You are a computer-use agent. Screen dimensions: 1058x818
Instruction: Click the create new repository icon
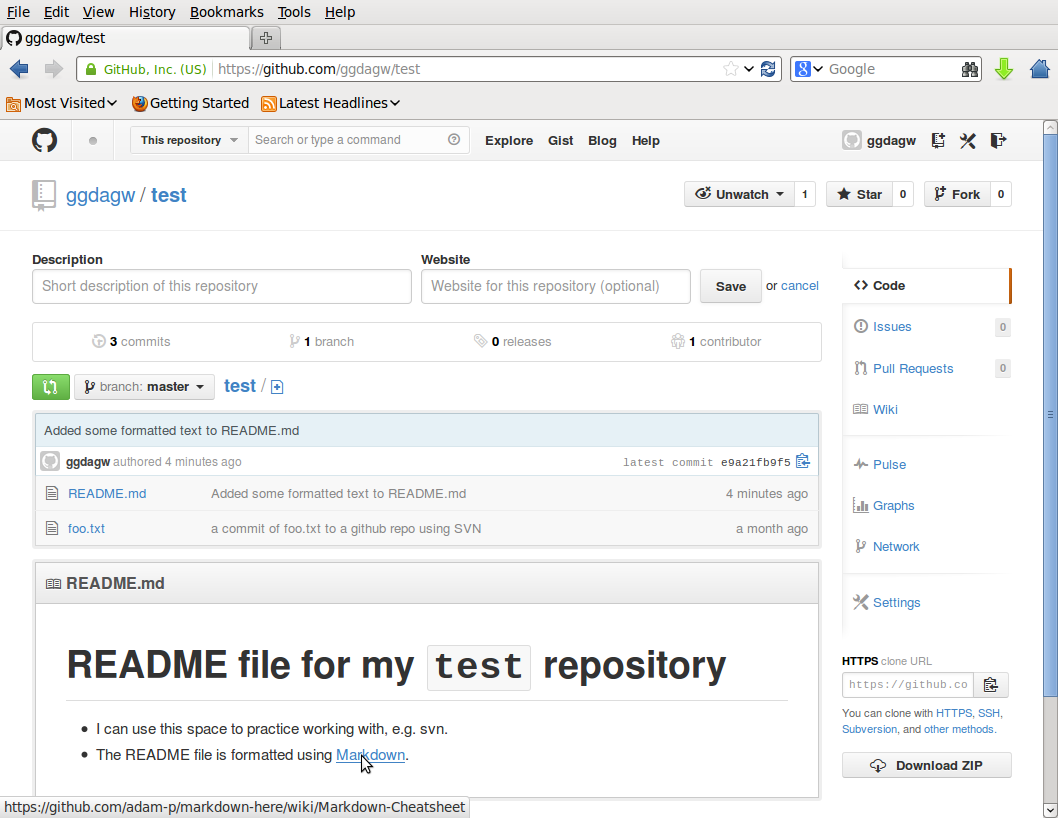(937, 141)
